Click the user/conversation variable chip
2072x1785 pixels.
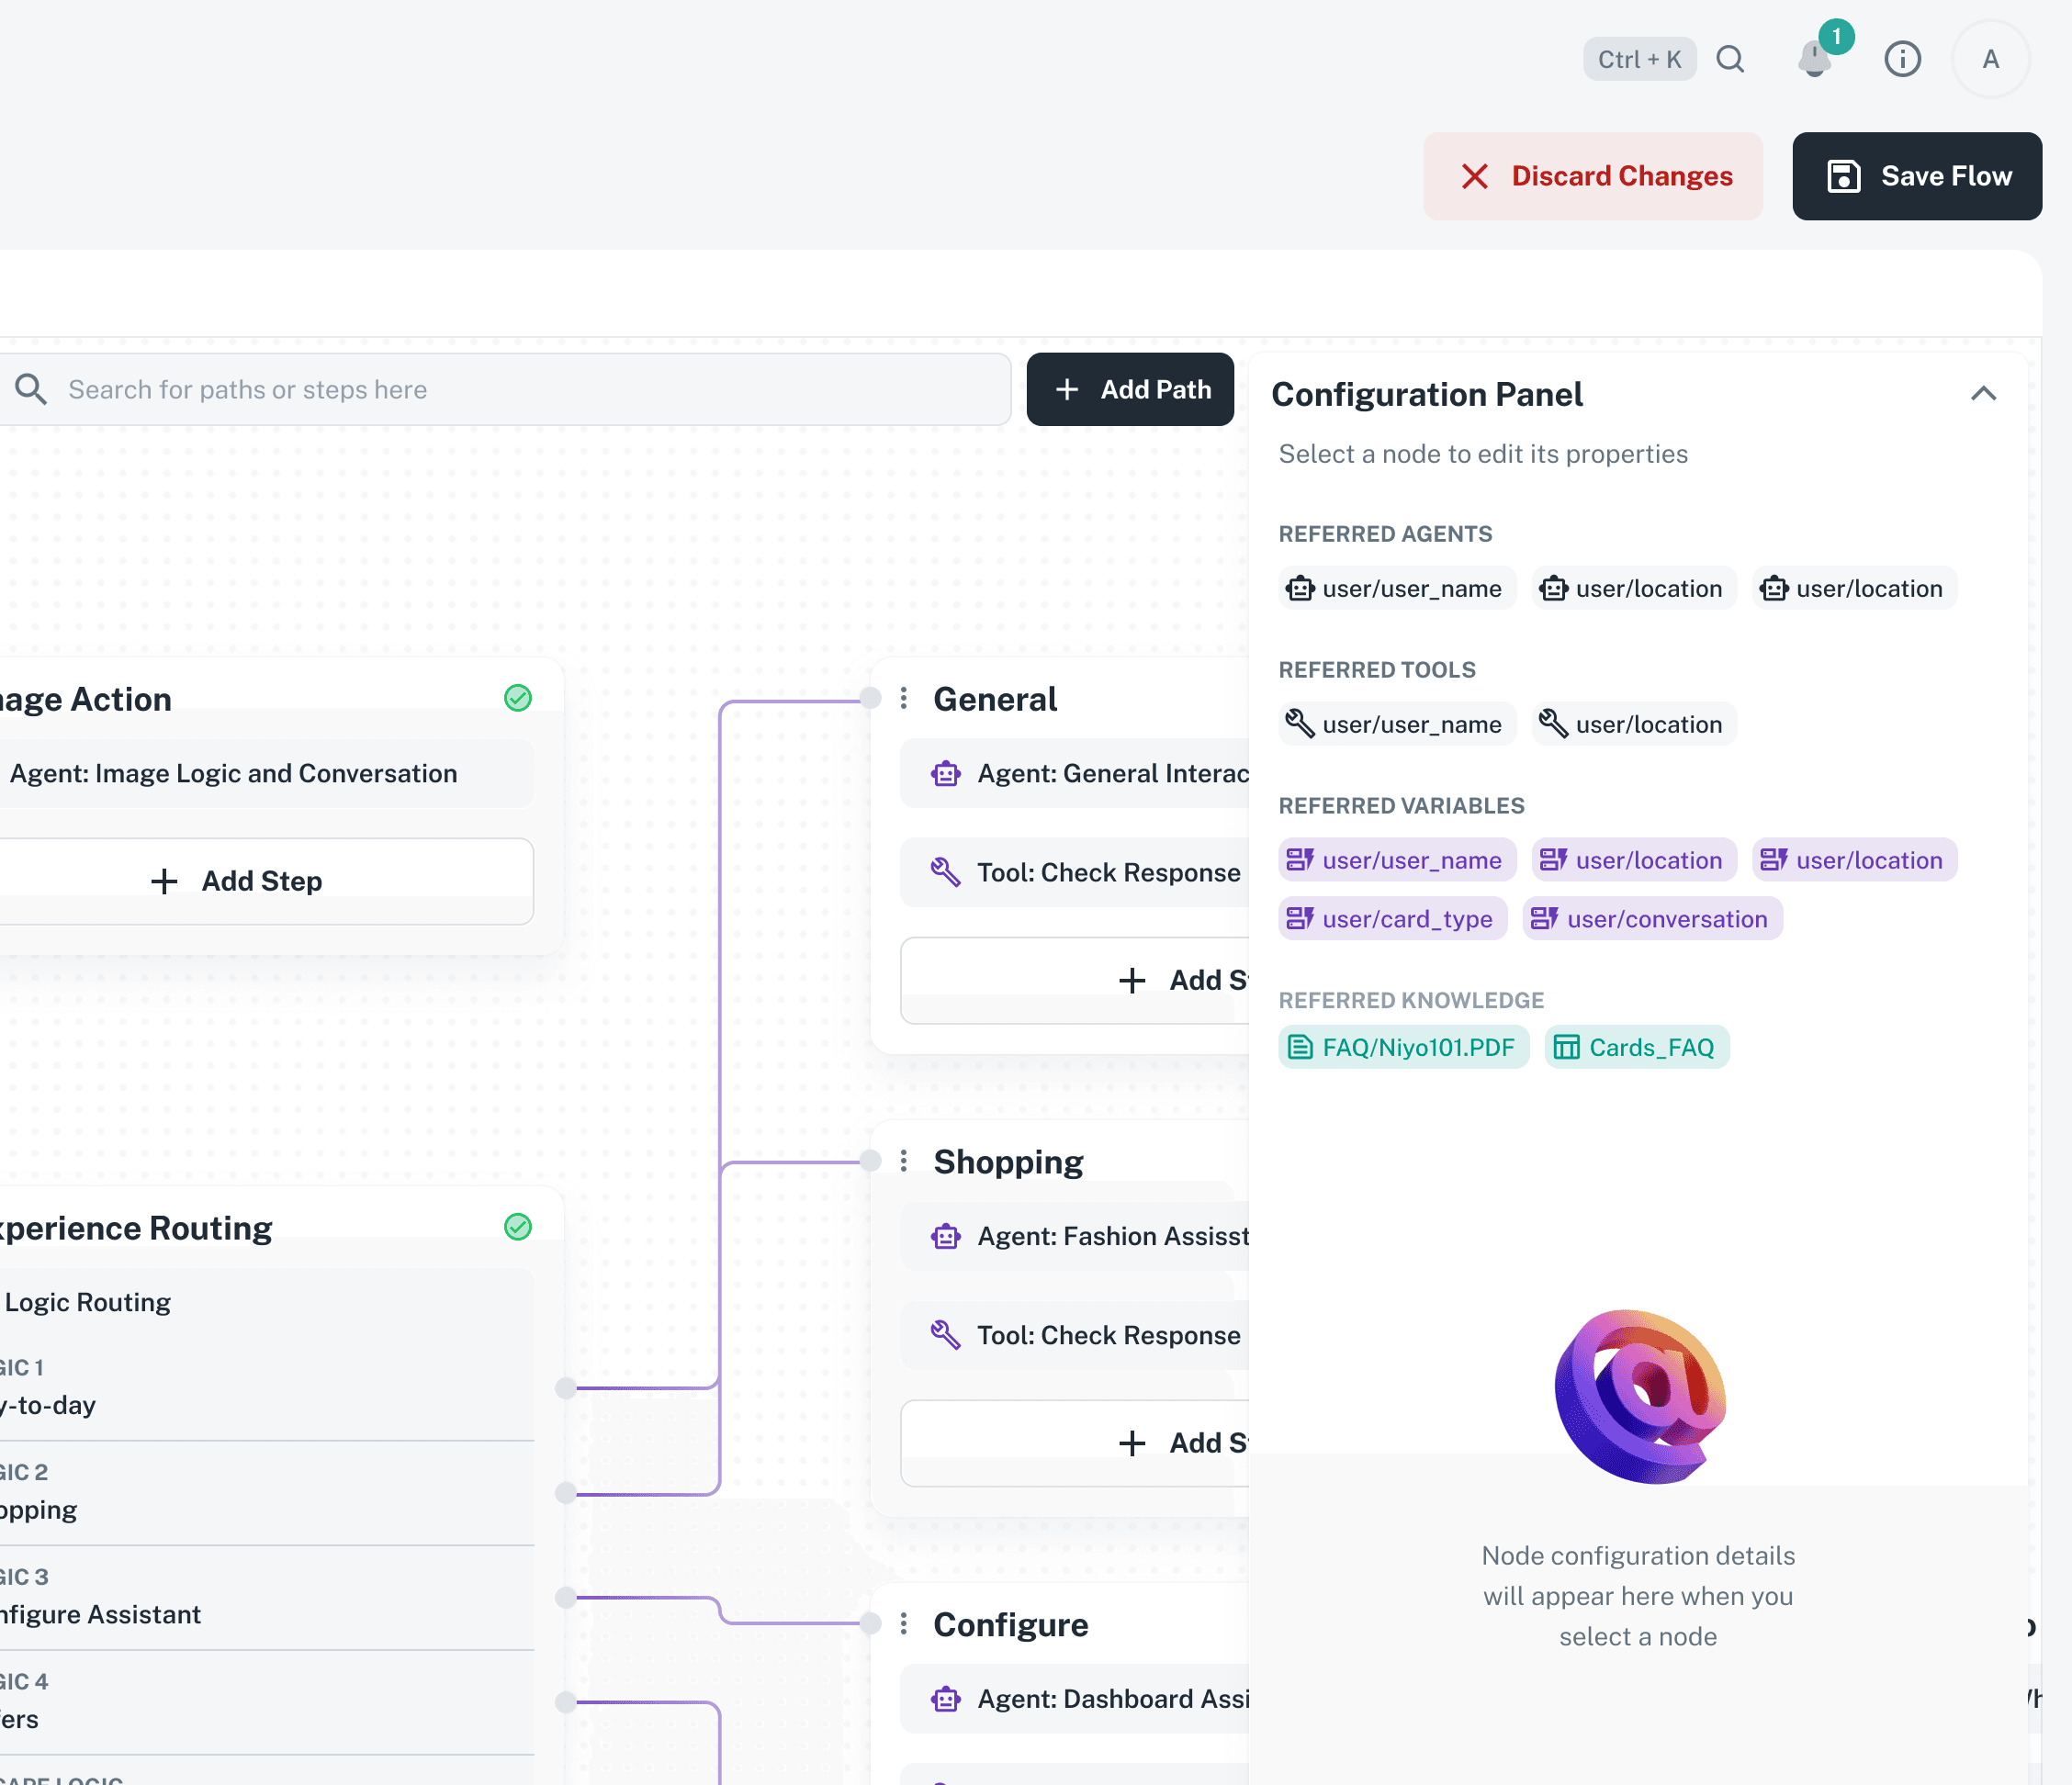(1651, 918)
